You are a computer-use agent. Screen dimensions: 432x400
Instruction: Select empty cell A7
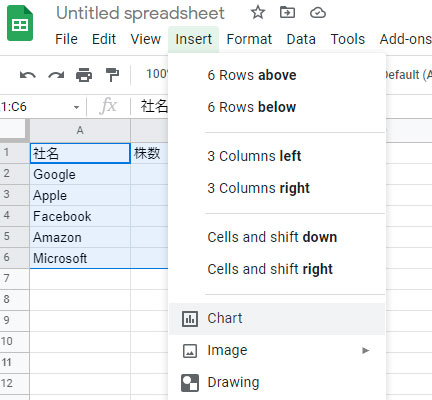pyautogui.click(x=80, y=279)
